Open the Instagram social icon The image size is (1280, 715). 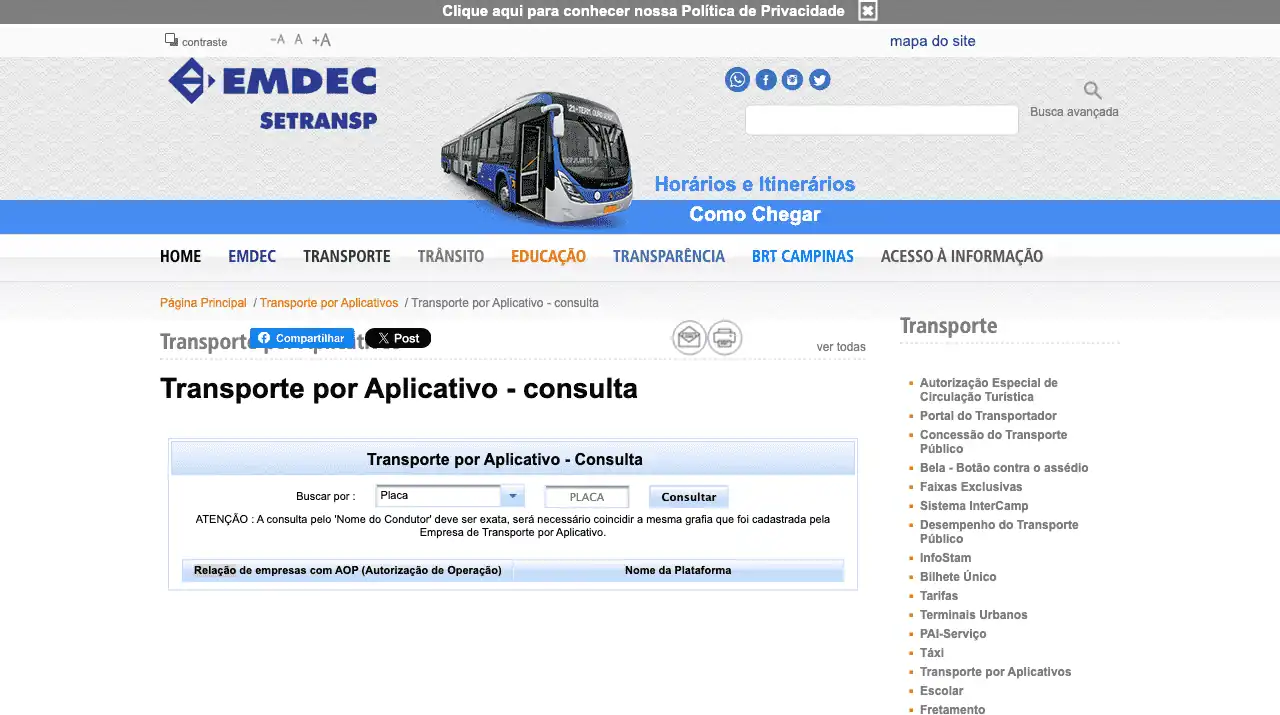point(792,80)
